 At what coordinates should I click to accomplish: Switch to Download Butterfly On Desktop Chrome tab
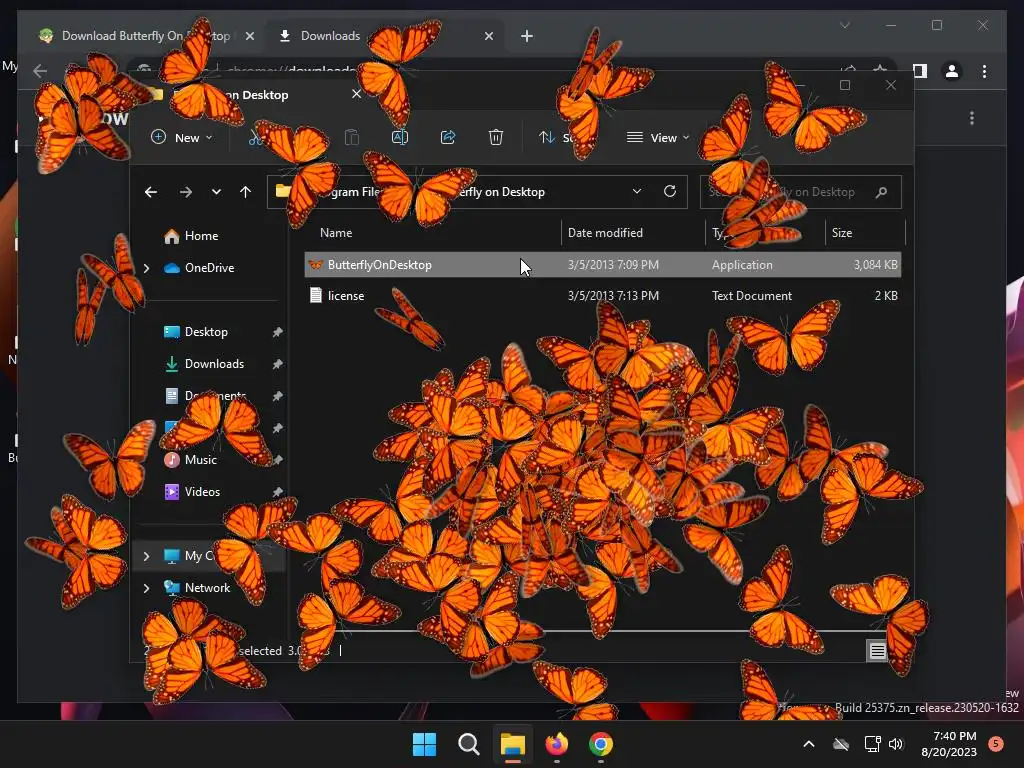click(x=146, y=36)
